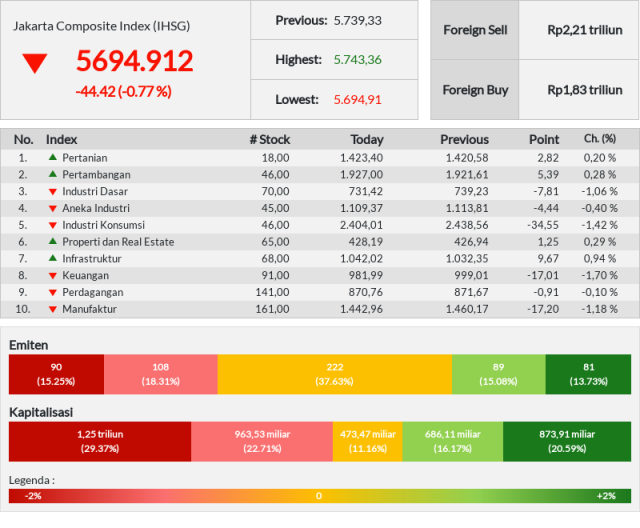
Task: Click the -2% end of the legend bar
Action: pos(33,496)
